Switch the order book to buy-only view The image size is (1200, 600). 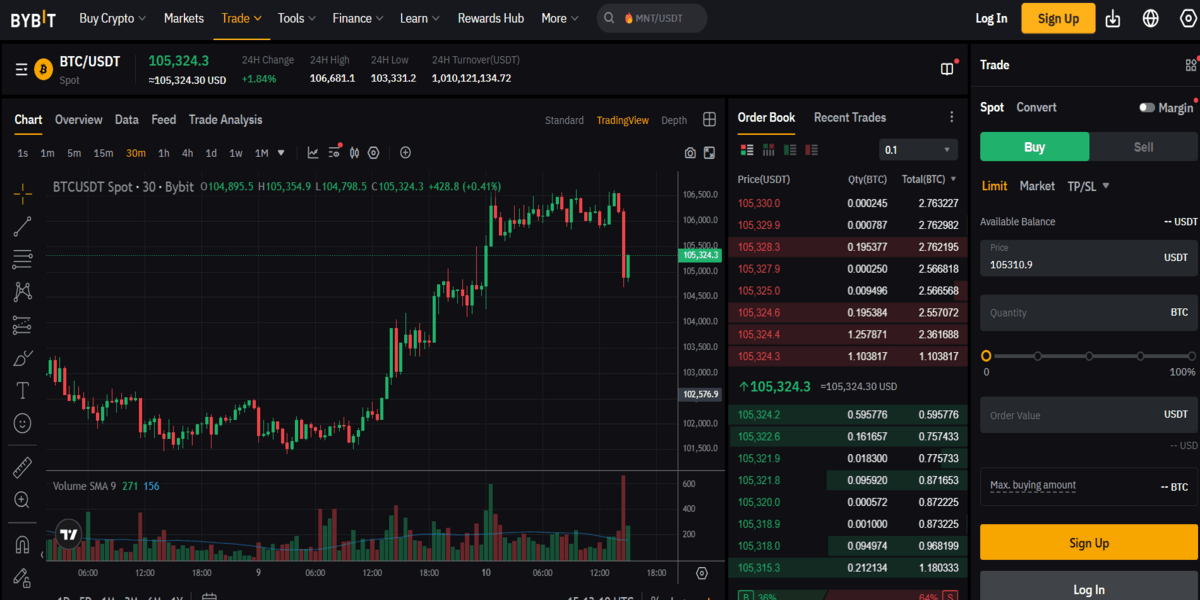tap(789, 150)
